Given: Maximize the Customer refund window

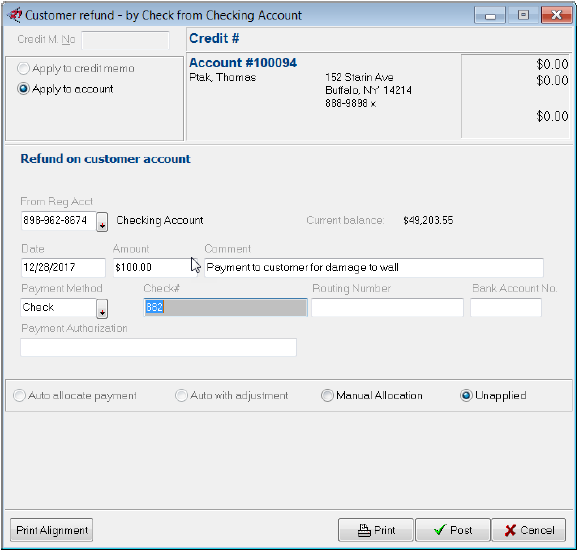Looking at the screenshot, I should (523, 15).
